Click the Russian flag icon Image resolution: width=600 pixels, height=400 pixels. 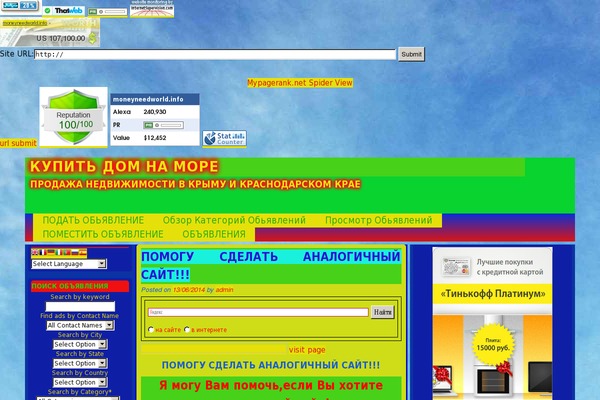(x=75, y=252)
